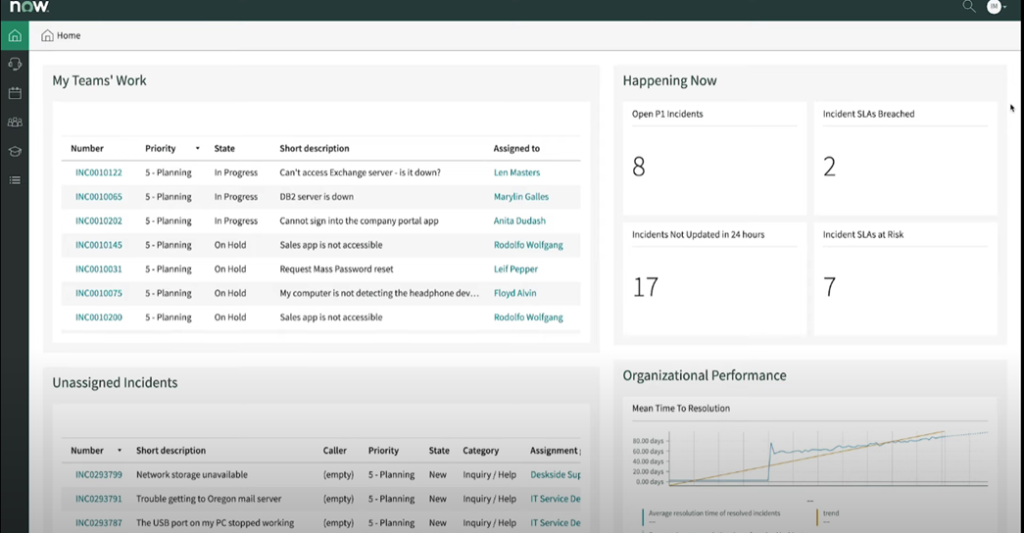
Task: Open unassigned incident INC0293799
Action: [98, 475]
